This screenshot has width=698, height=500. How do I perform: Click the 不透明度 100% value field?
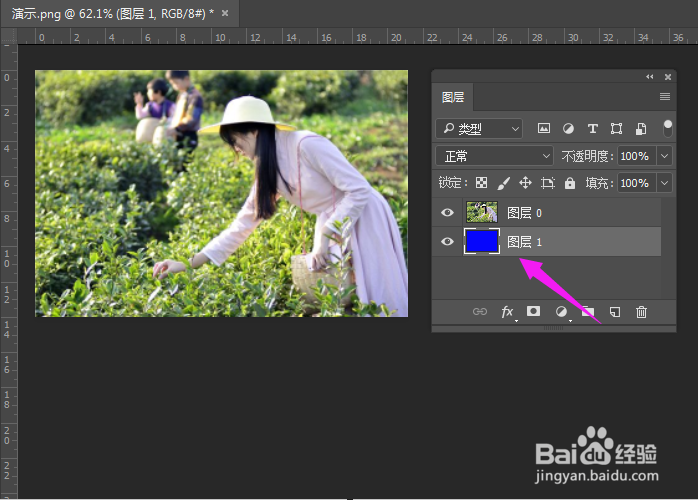[637, 156]
